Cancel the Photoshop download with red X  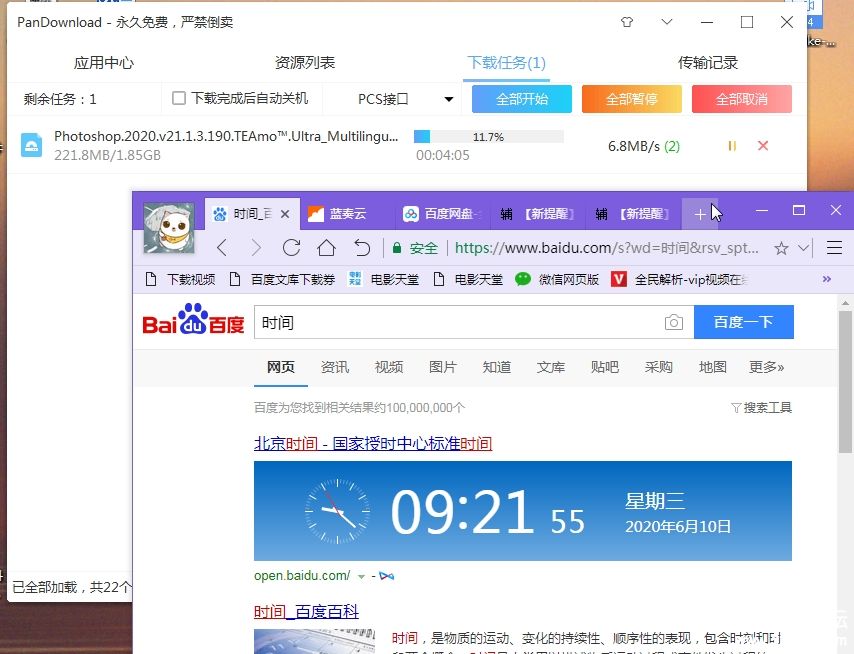click(x=763, y=146)
